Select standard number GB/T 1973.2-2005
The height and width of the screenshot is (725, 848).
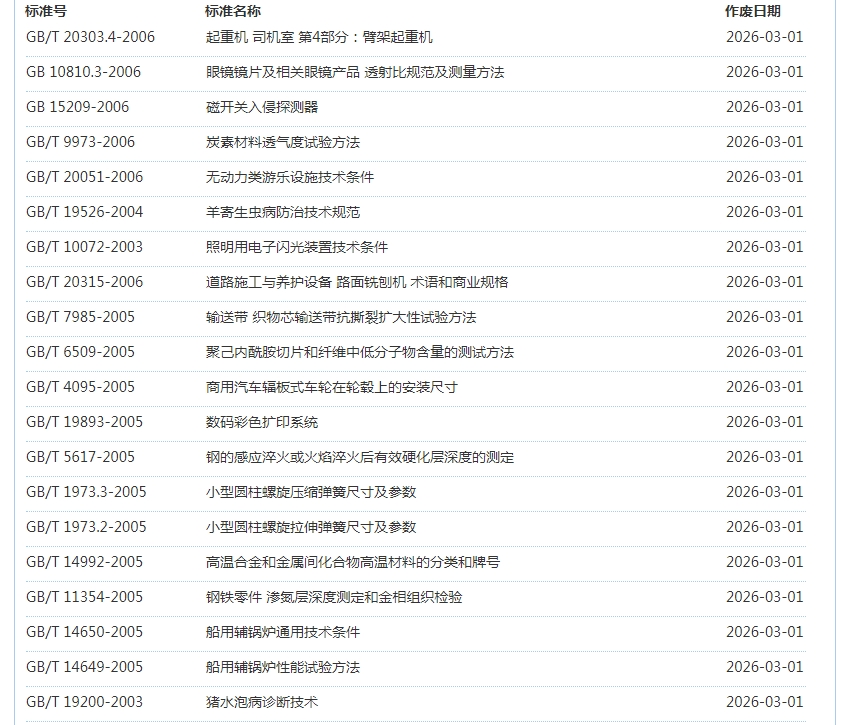pos(86,527)
